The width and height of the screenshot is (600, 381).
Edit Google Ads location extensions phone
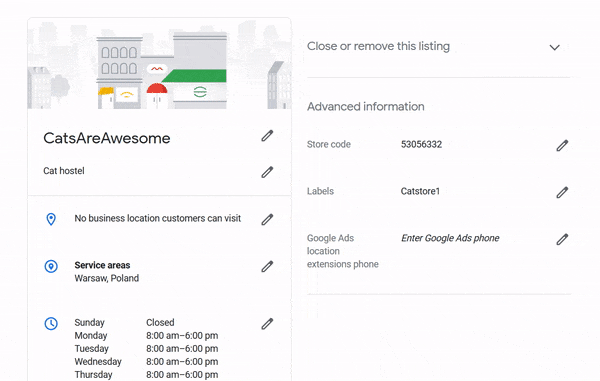coord(562,239)
